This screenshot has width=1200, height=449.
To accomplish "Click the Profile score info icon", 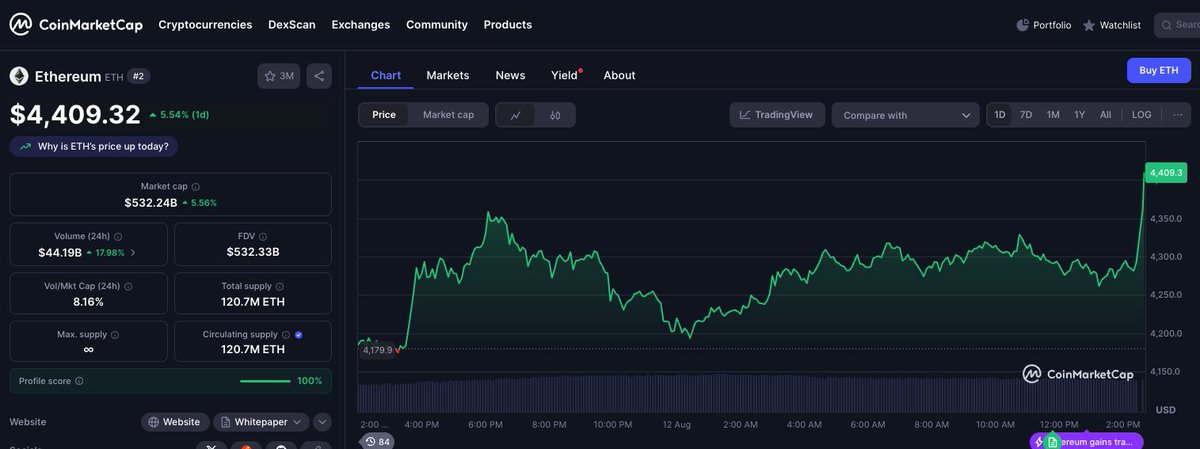I will click(x=79, y=381).
